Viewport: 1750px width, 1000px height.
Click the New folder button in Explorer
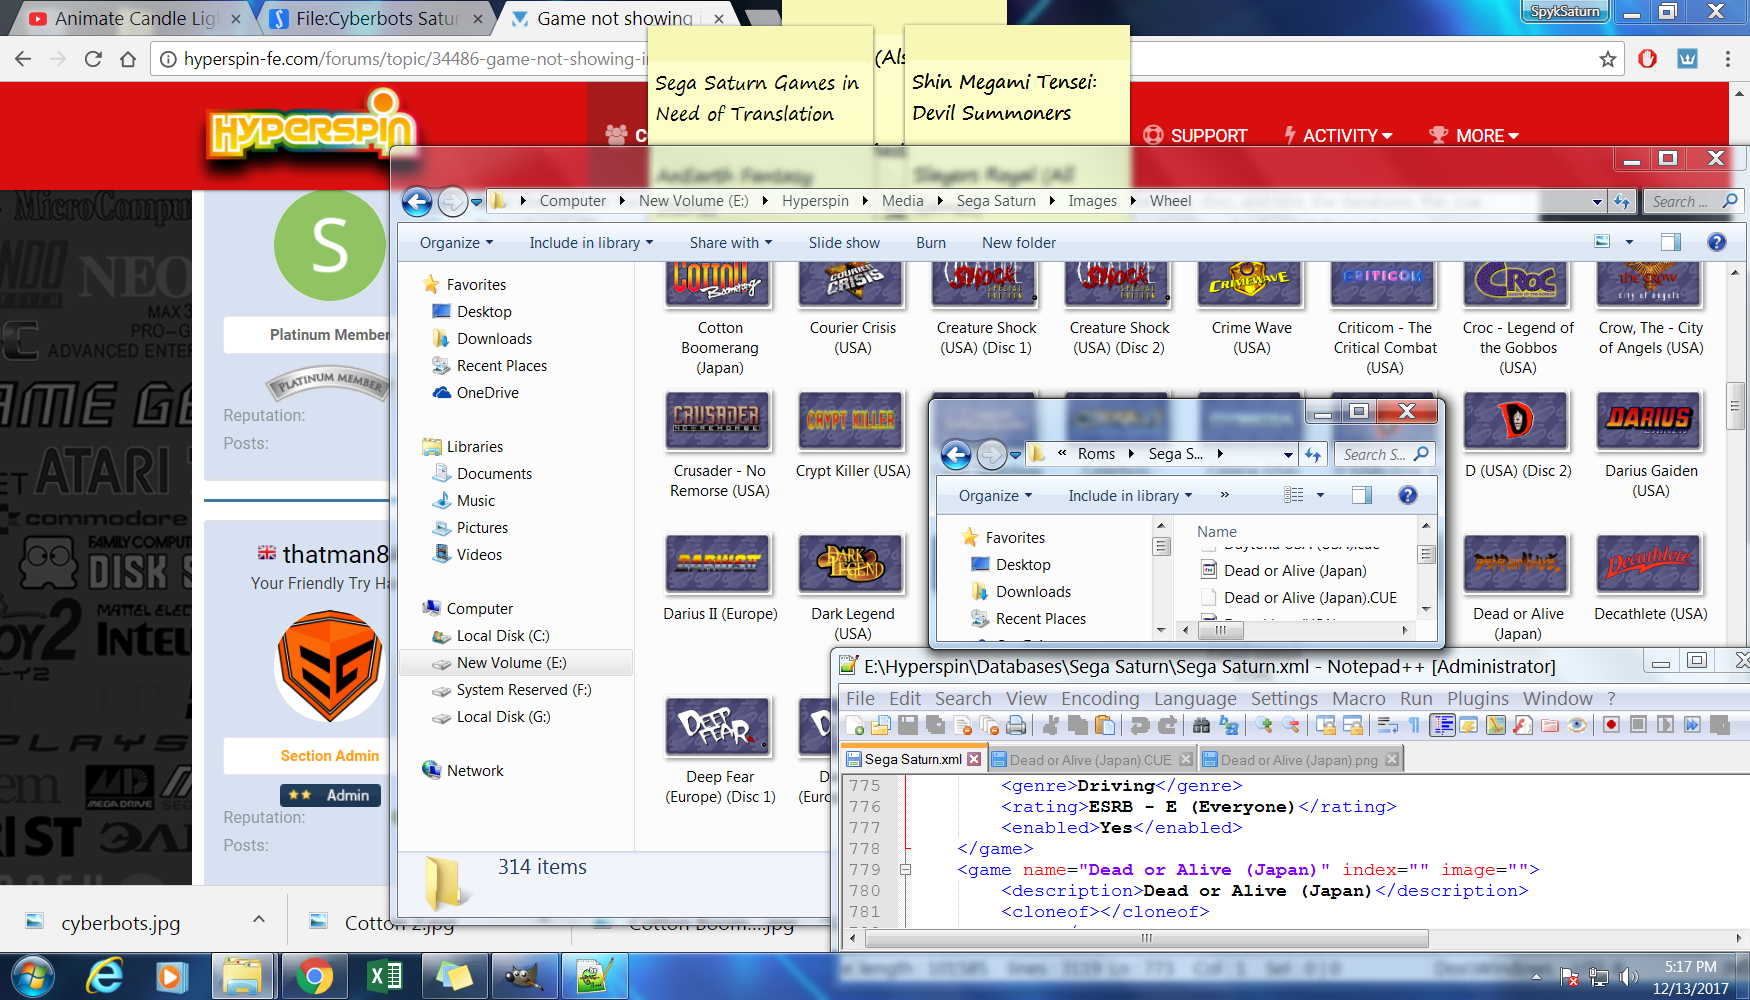pos(1018,242)
